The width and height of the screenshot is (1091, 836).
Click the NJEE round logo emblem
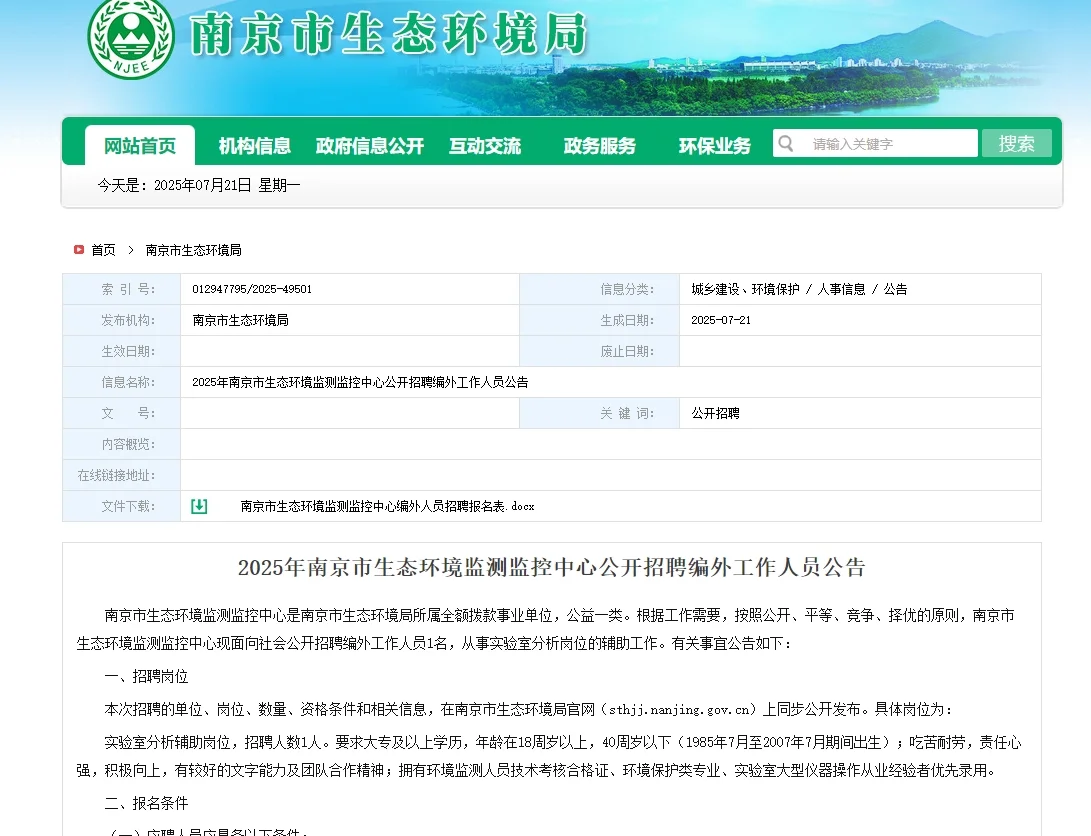click(x=131, y=36)
